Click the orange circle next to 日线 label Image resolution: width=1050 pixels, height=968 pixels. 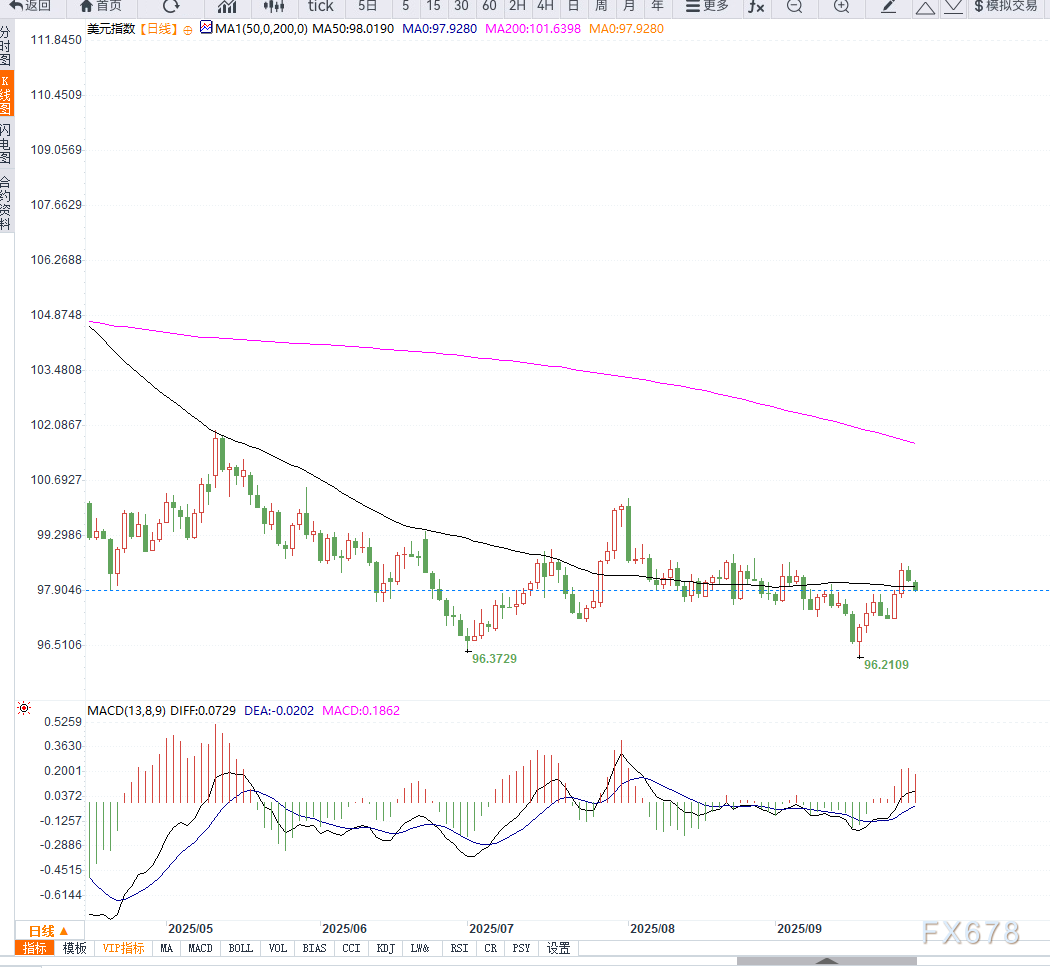coord(187,29)
